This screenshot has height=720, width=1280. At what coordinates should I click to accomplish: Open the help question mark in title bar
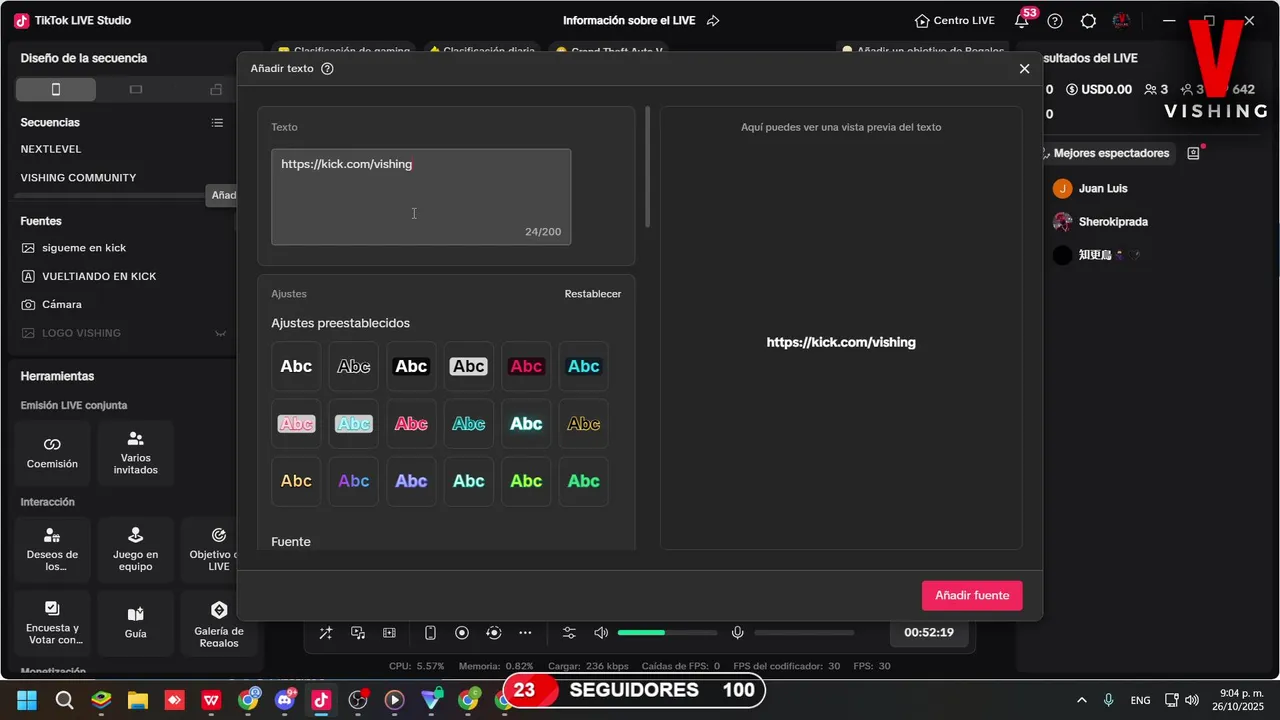click(1055, 21)
